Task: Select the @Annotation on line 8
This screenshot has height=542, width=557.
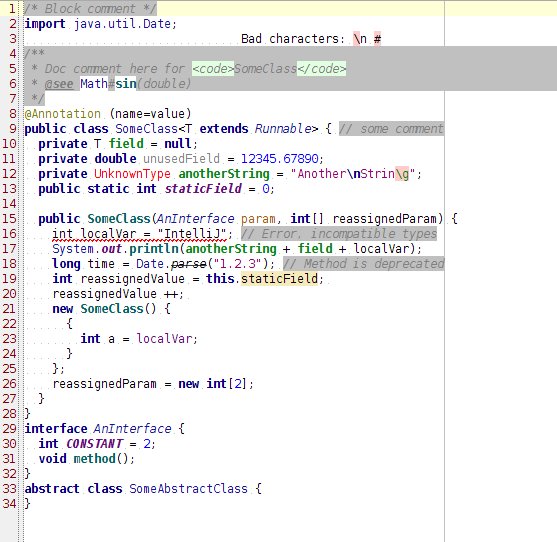Action: (x=63, y=114)
